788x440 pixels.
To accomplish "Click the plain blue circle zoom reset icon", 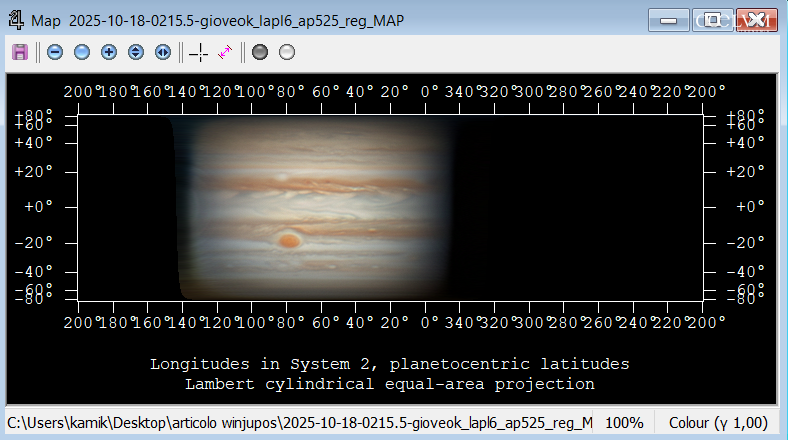I will (x=82, y=52).
